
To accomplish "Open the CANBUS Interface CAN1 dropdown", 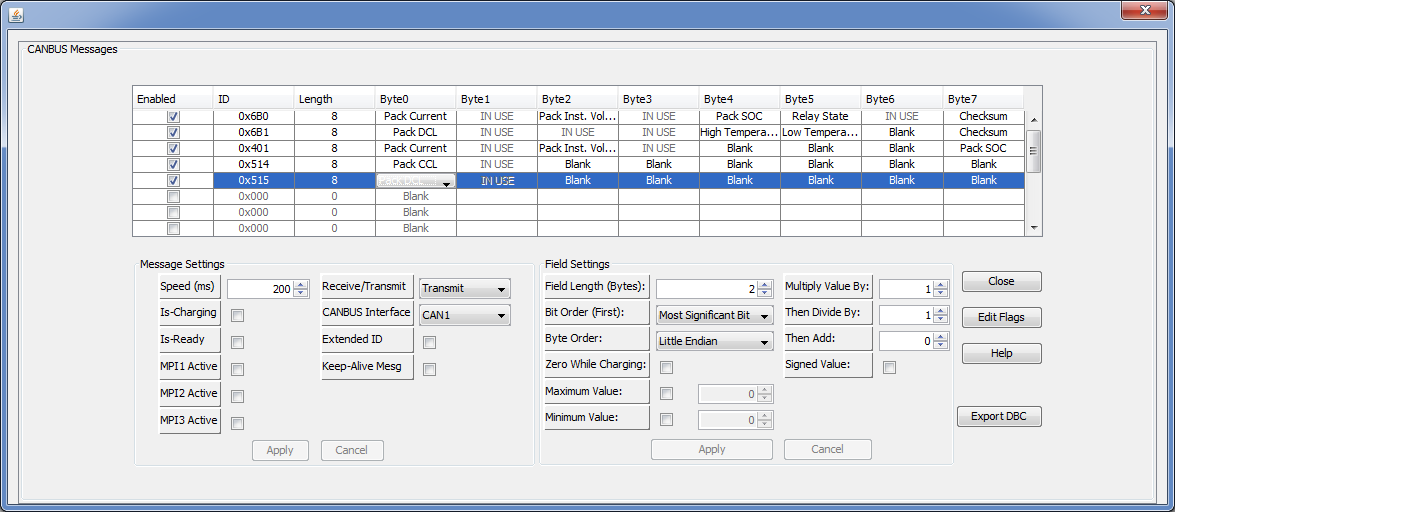I will pyautogui.click(x=464, y=316).
